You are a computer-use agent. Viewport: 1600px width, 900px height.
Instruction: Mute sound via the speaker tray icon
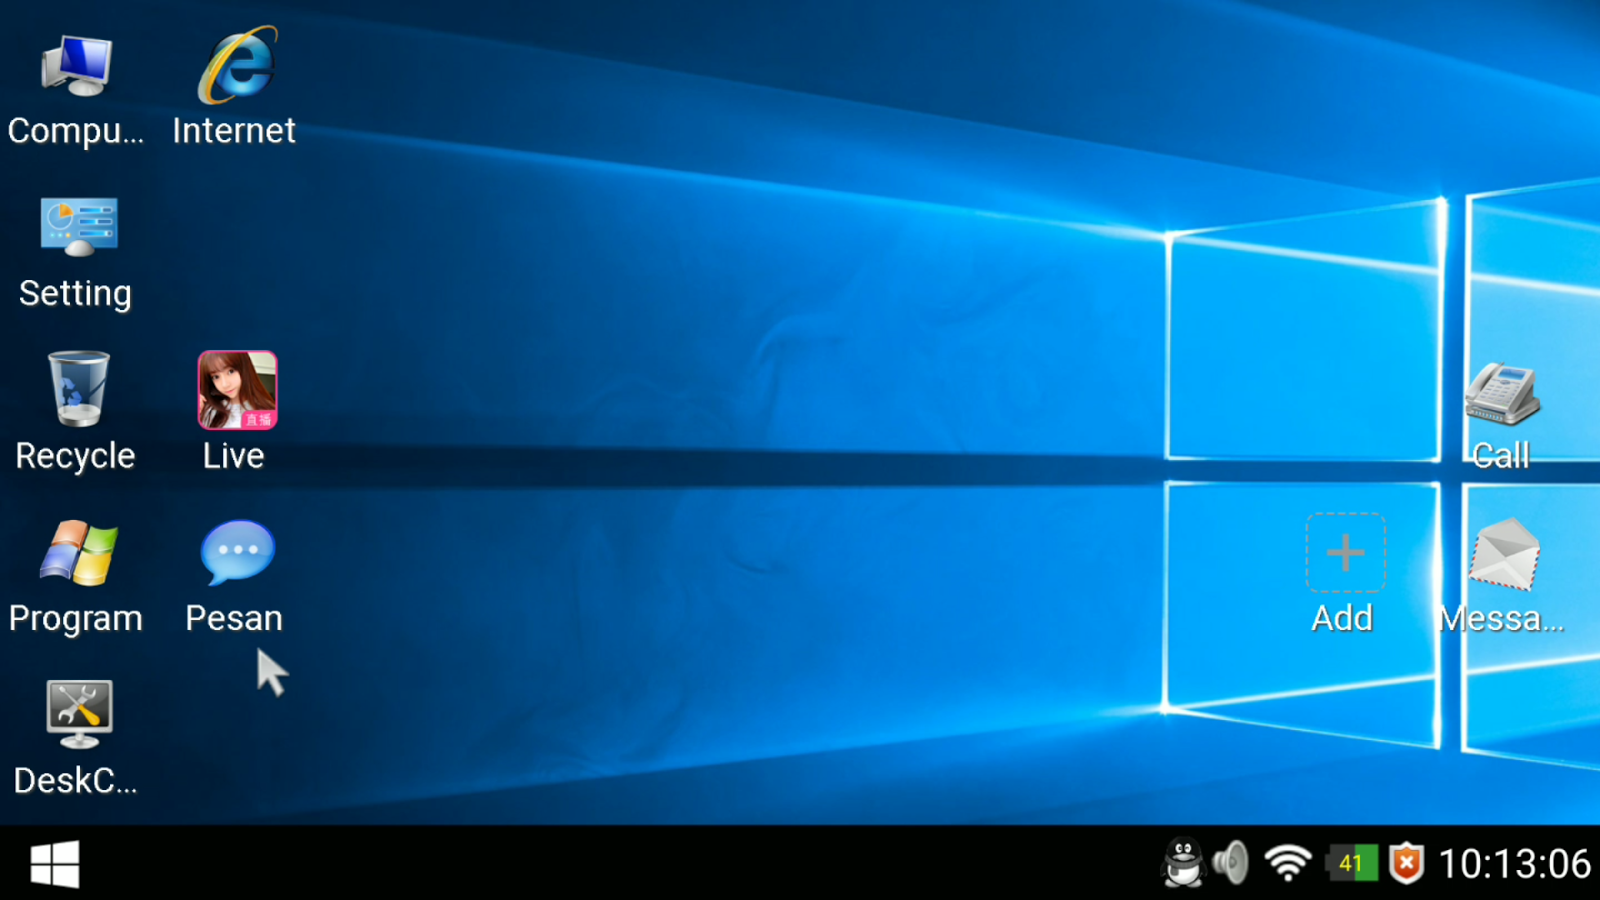[1231, 862]
